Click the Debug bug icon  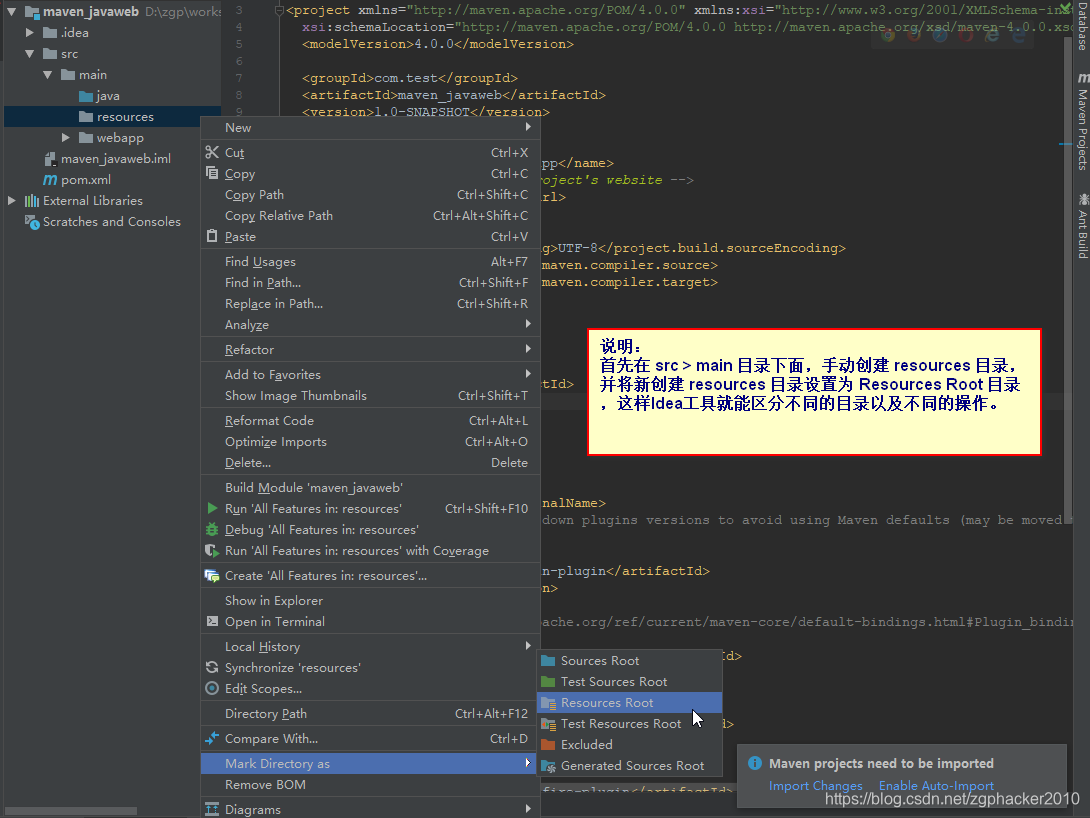coord(212,530)
